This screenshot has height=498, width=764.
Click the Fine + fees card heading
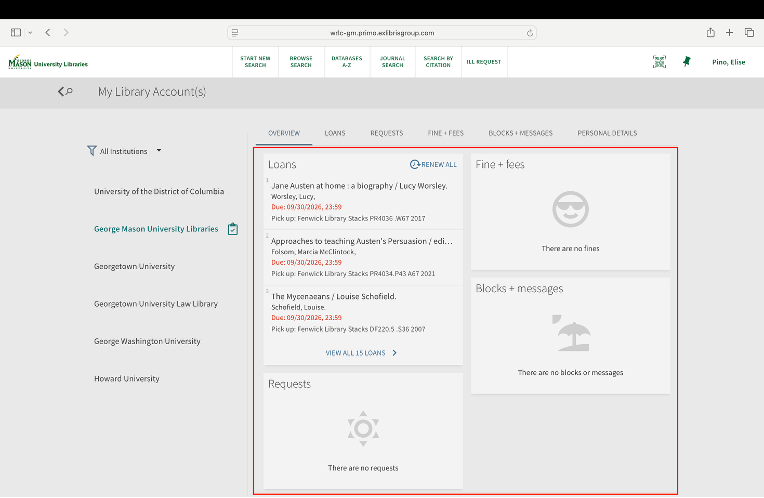pos(500,165)
